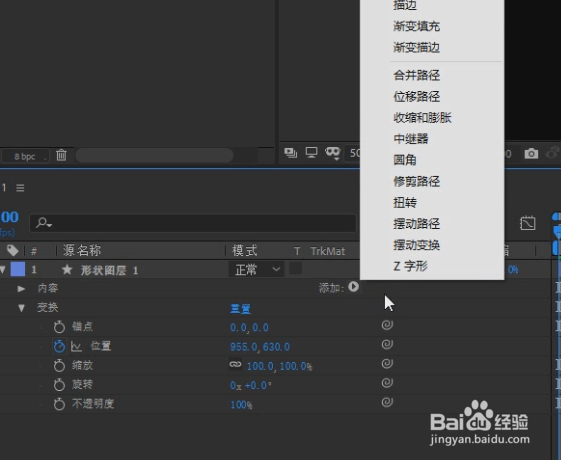561x460 pixels.
Task: Toggle the constrain proportions link for 缩放
Action: pyautogui.click(x=235, y=364)
